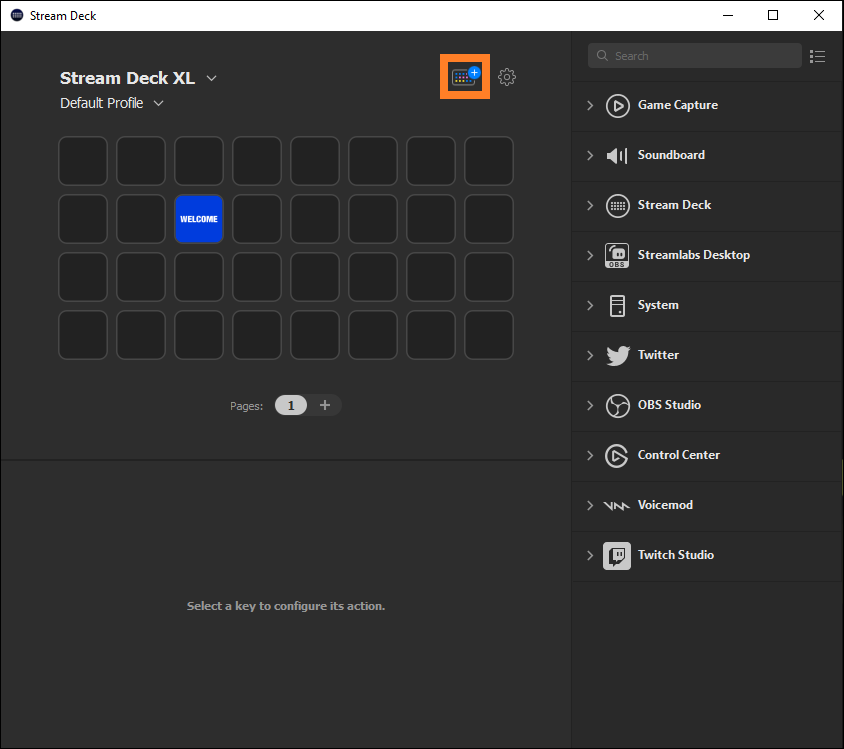Click the Voicemod waveform icon
This screenshot has width=844, height=749.
618,505
